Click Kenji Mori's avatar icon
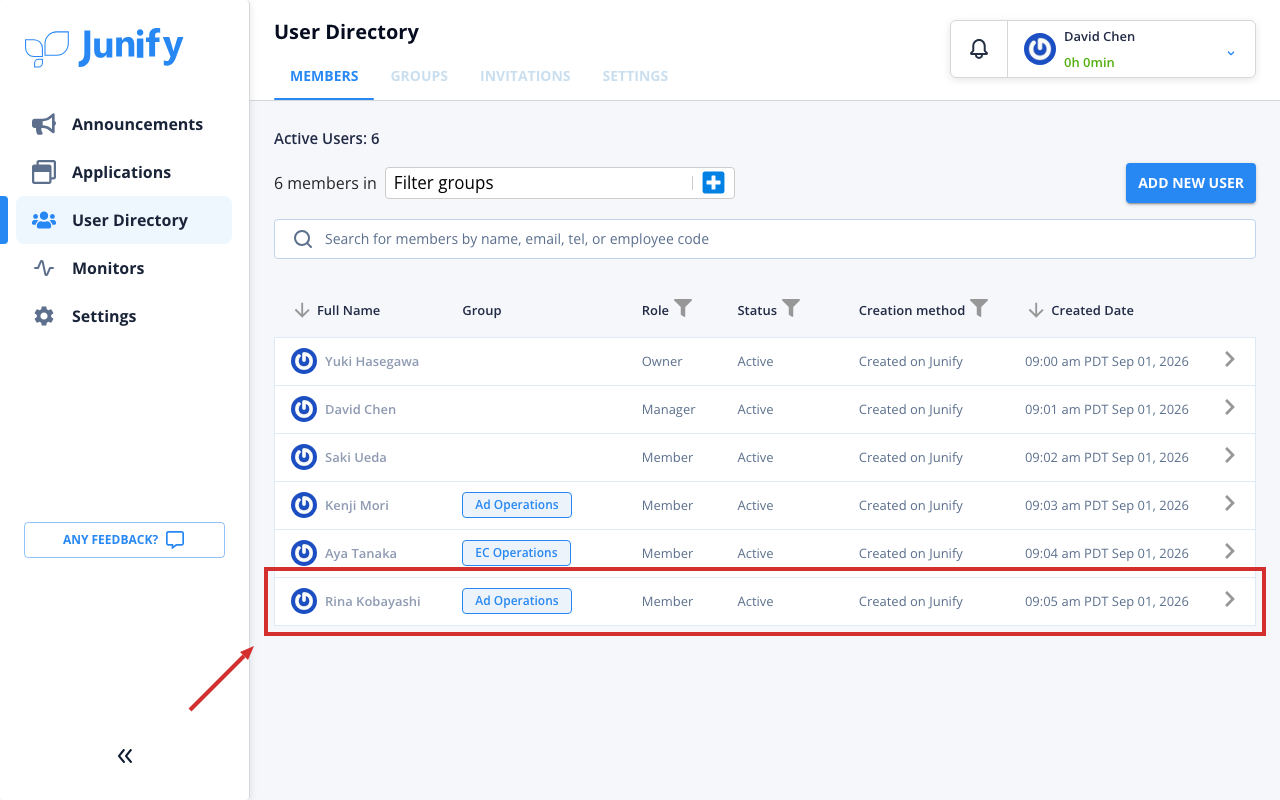This screenshot has height=800, width=1280. (x=304, y=505)
